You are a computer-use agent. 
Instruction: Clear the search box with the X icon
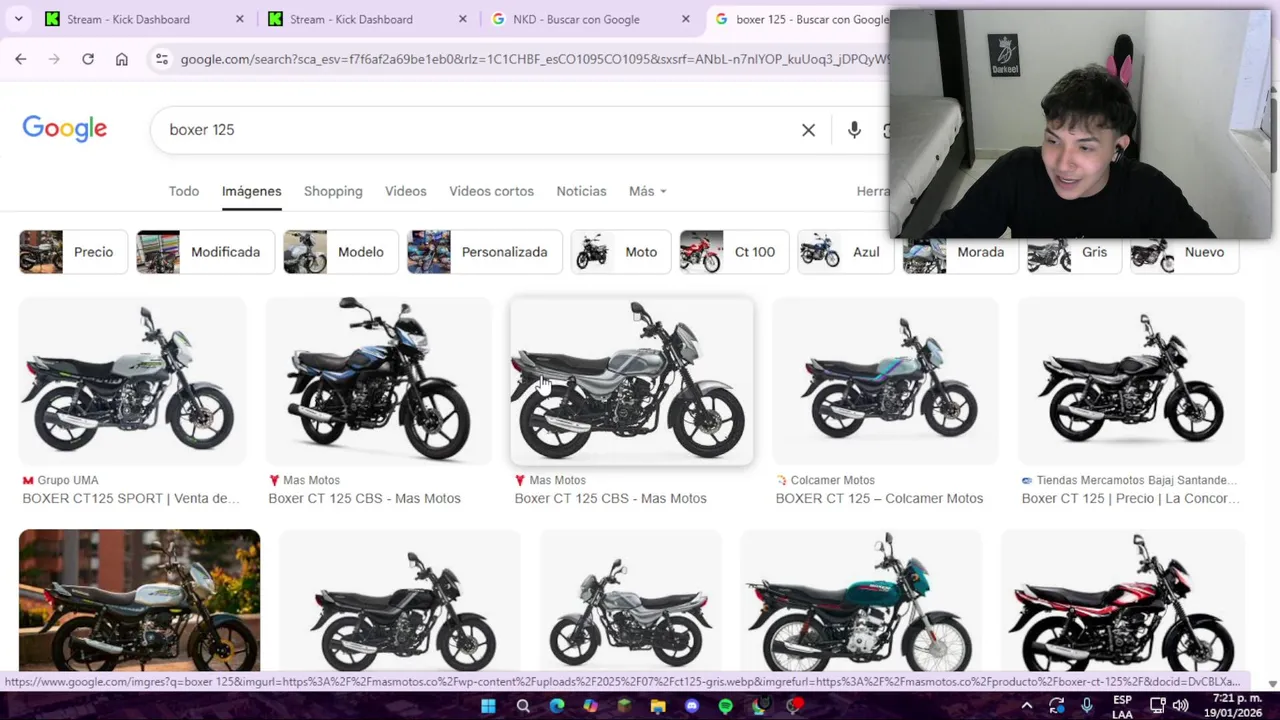(x=808, y=130)
